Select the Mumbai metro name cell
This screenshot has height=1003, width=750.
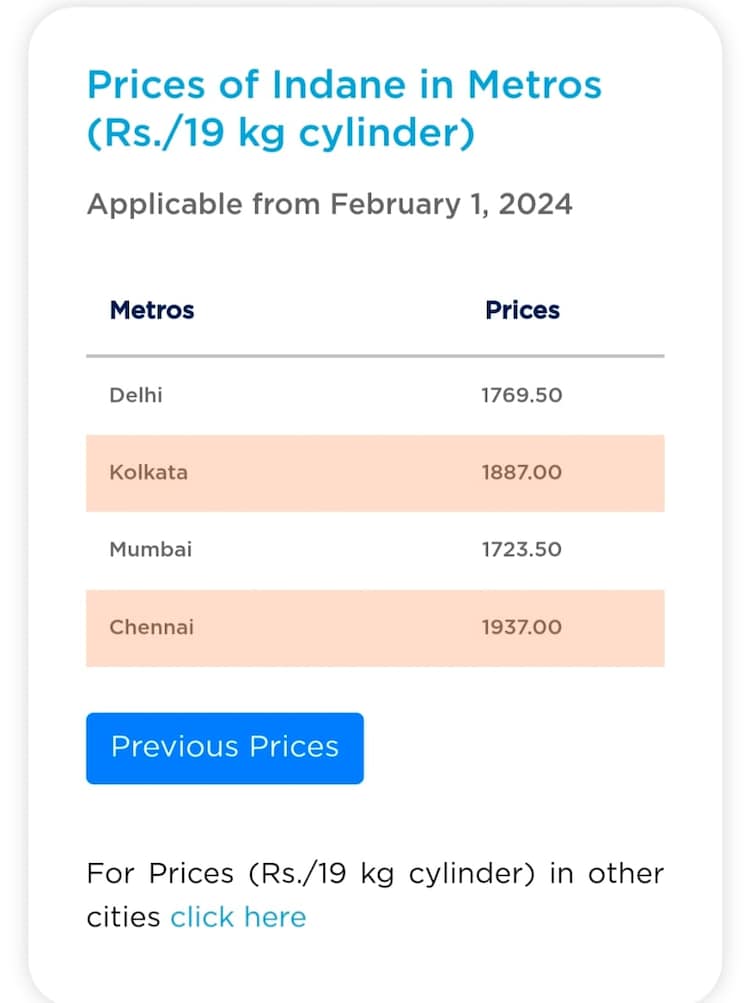tap(150, 549)
